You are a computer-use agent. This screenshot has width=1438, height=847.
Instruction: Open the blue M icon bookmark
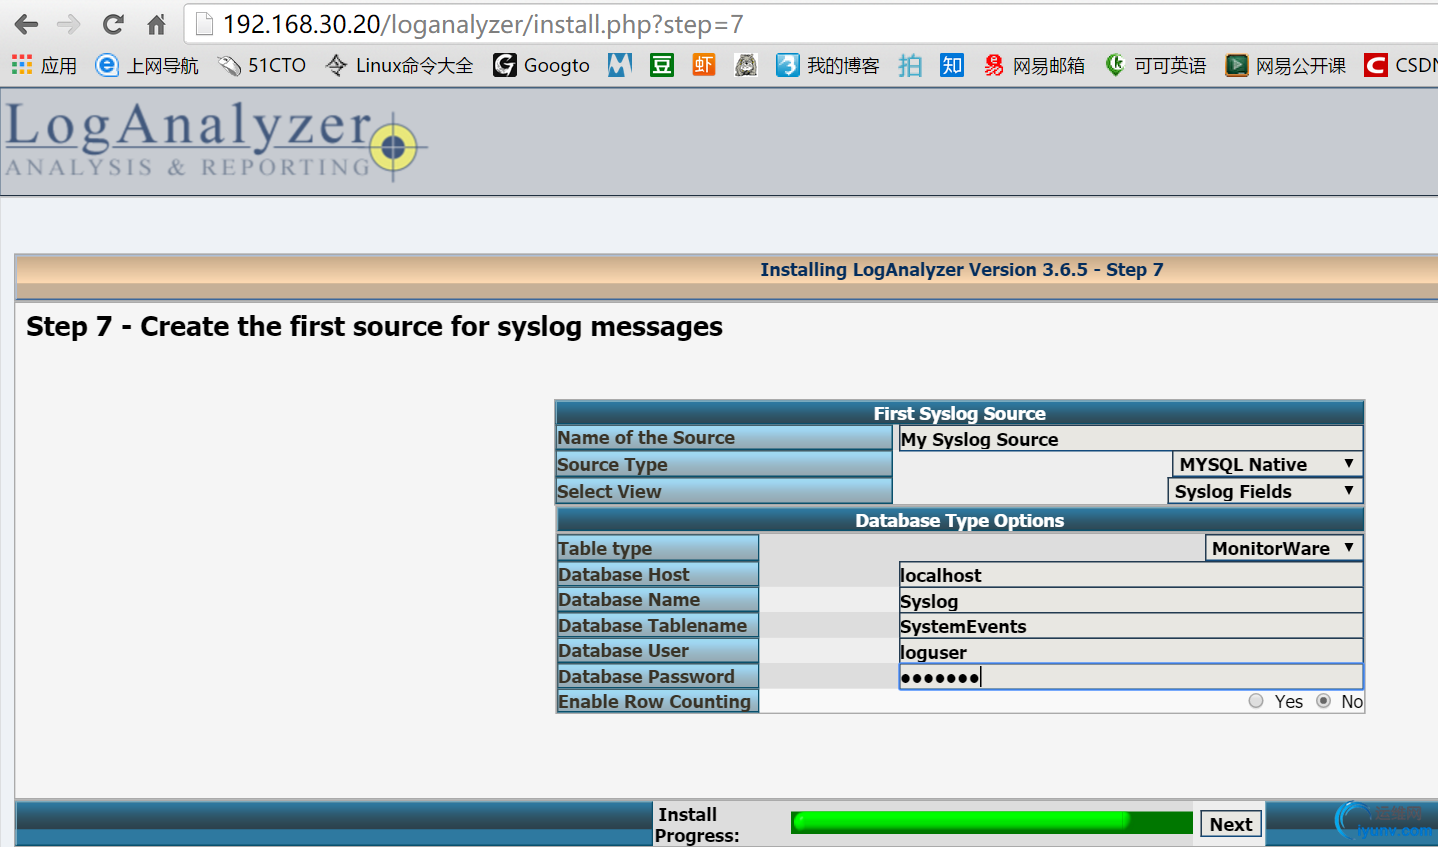point(620,66)
